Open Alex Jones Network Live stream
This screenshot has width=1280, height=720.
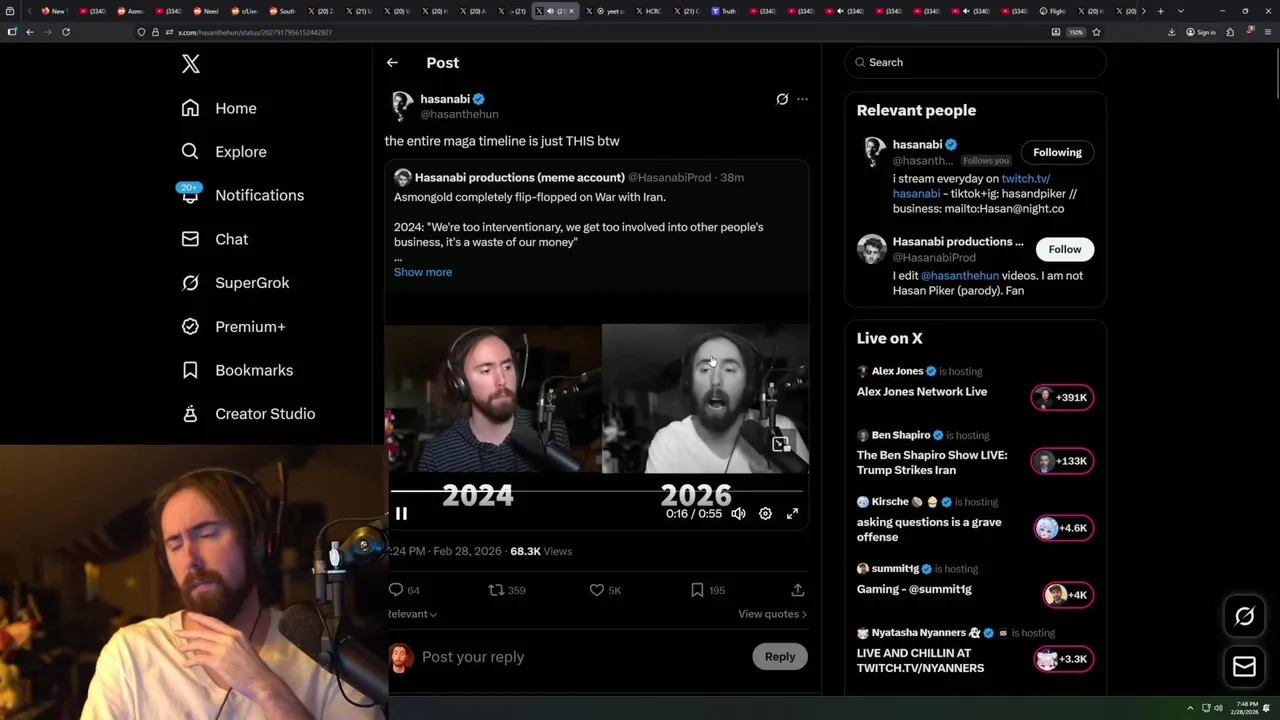[x=922, y=392]
